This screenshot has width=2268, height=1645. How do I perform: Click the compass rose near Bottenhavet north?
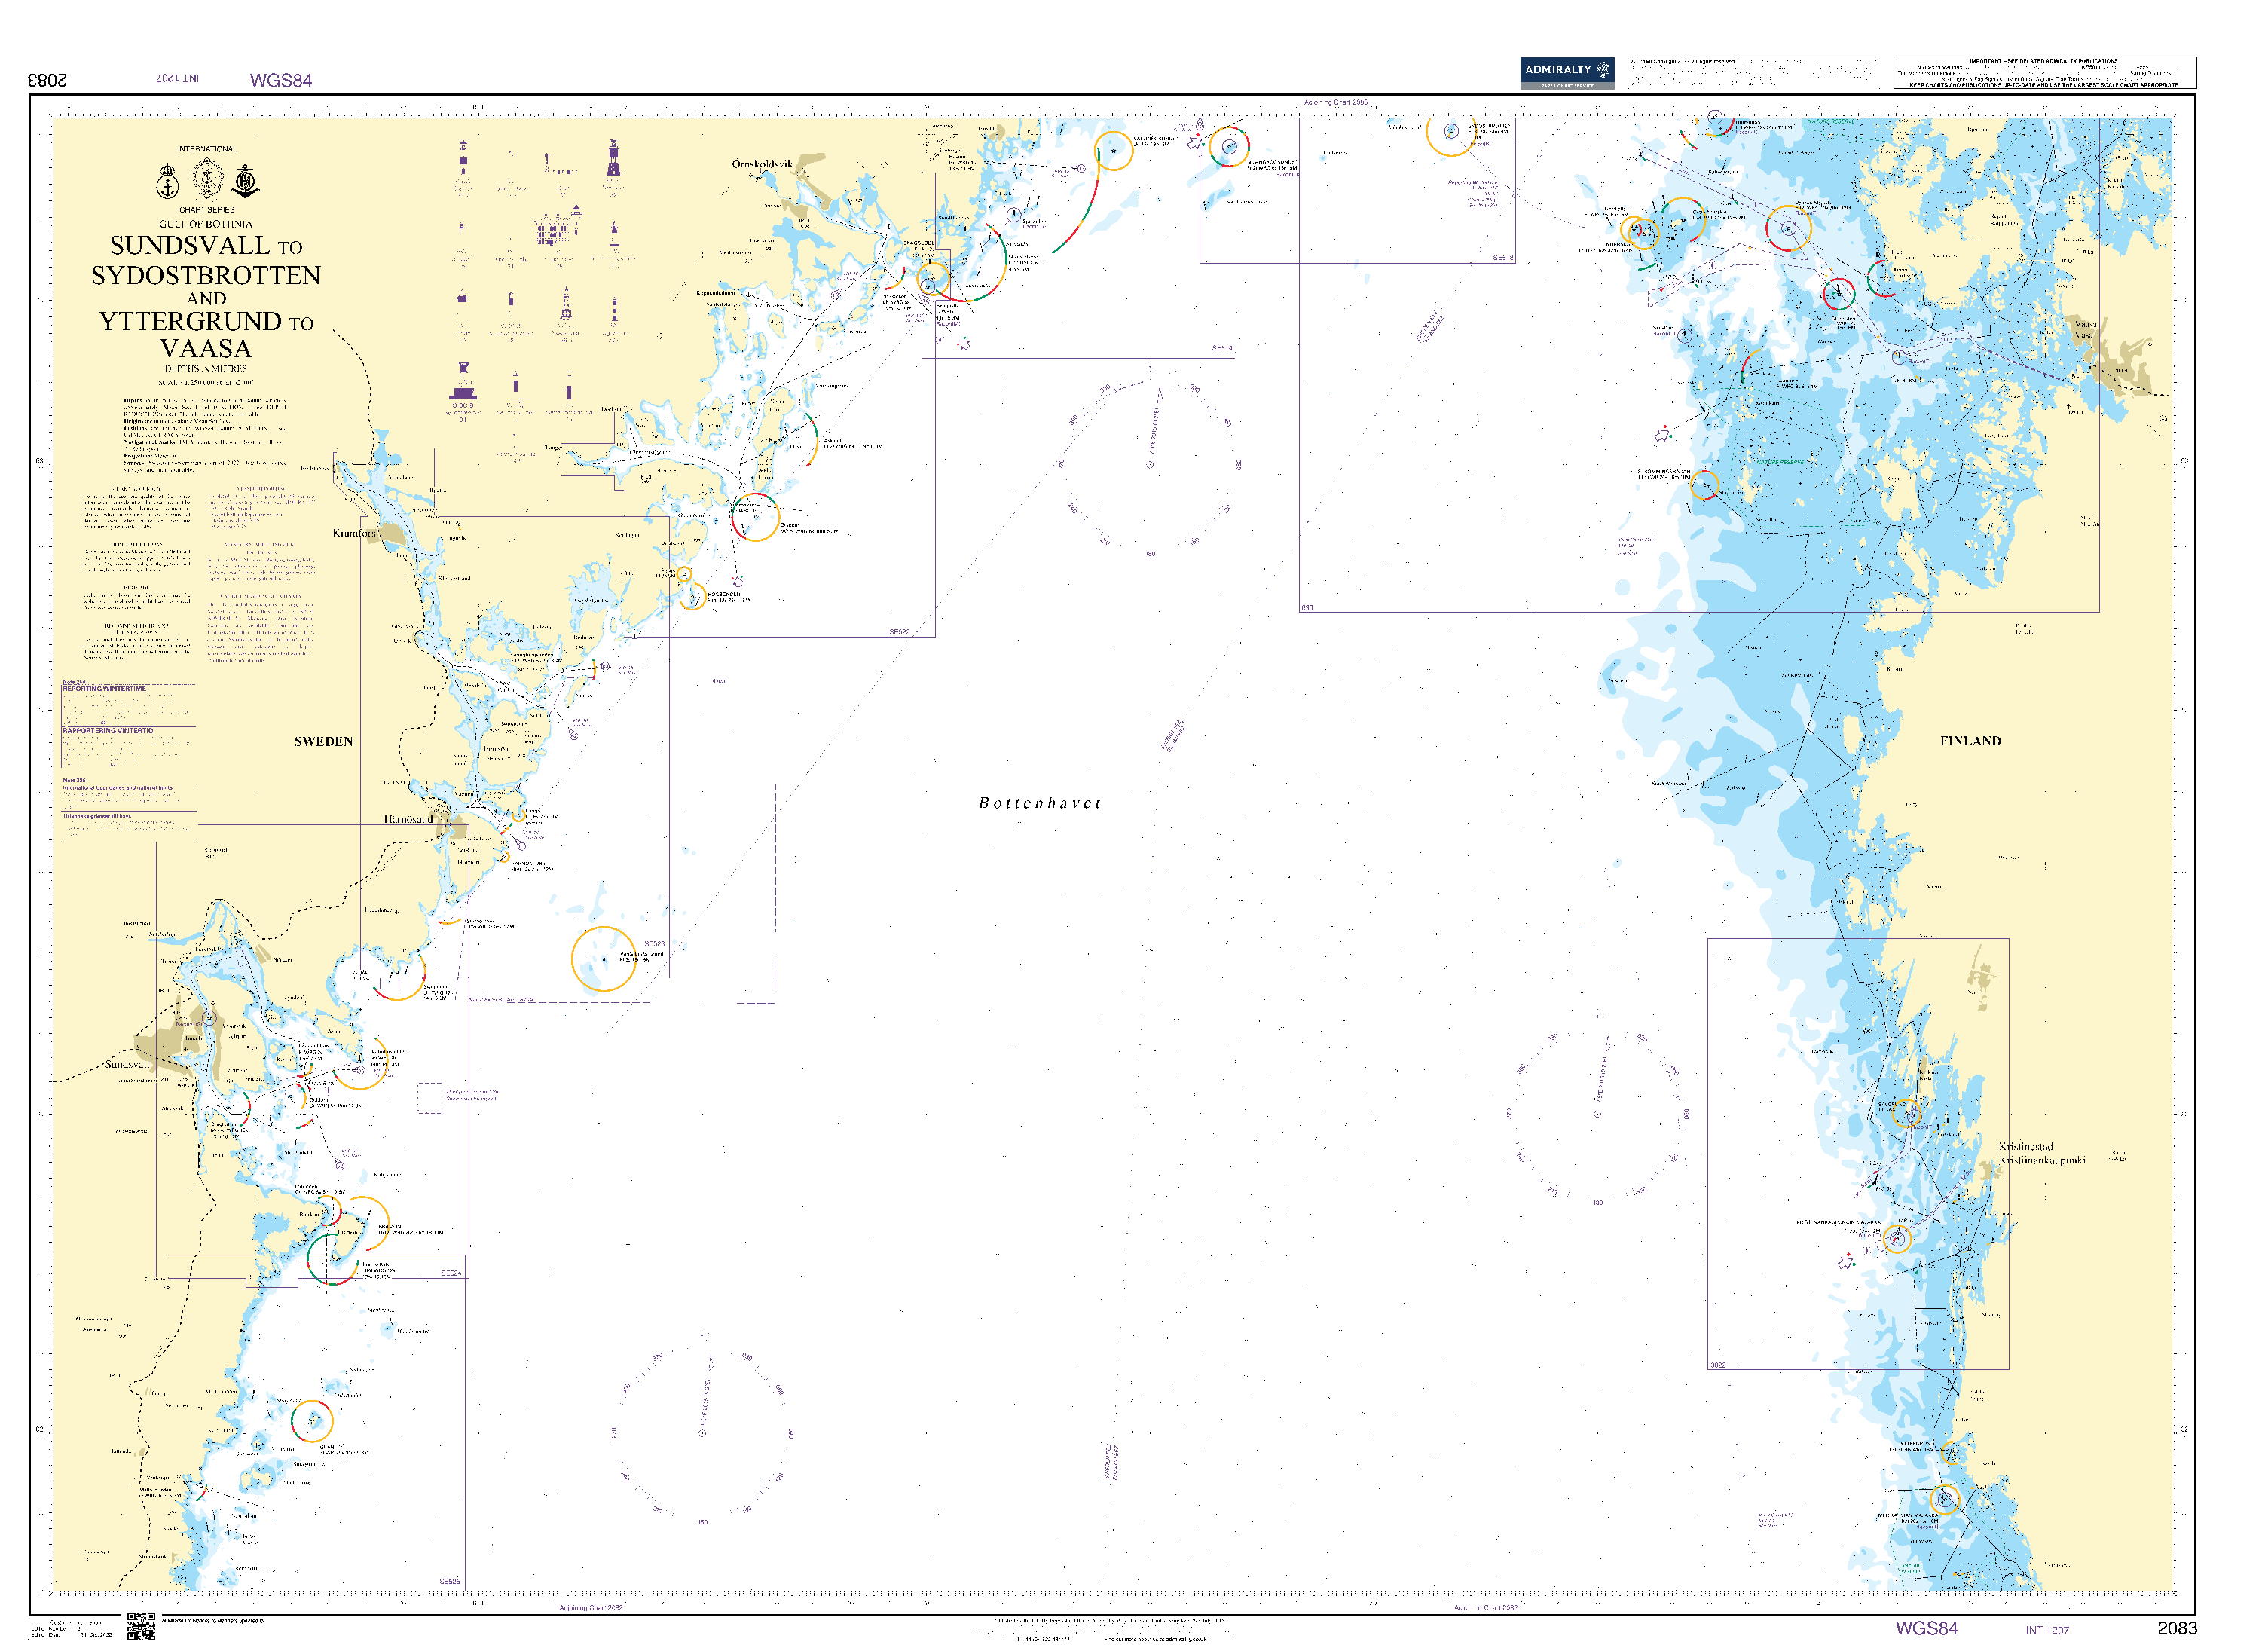(x=1150, y=466)
